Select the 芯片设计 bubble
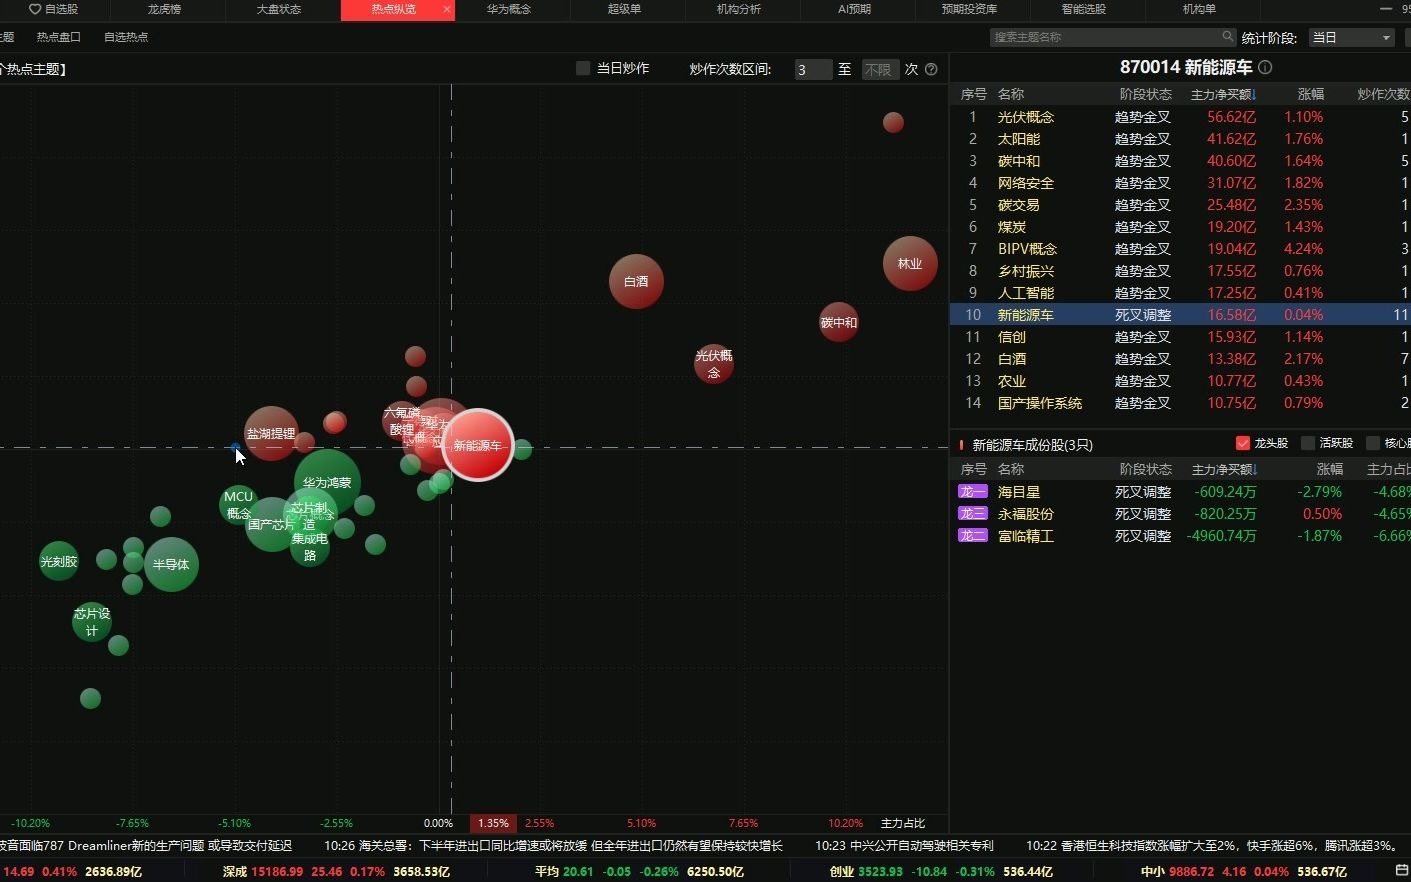1411x882 pixels. point(92,622)
